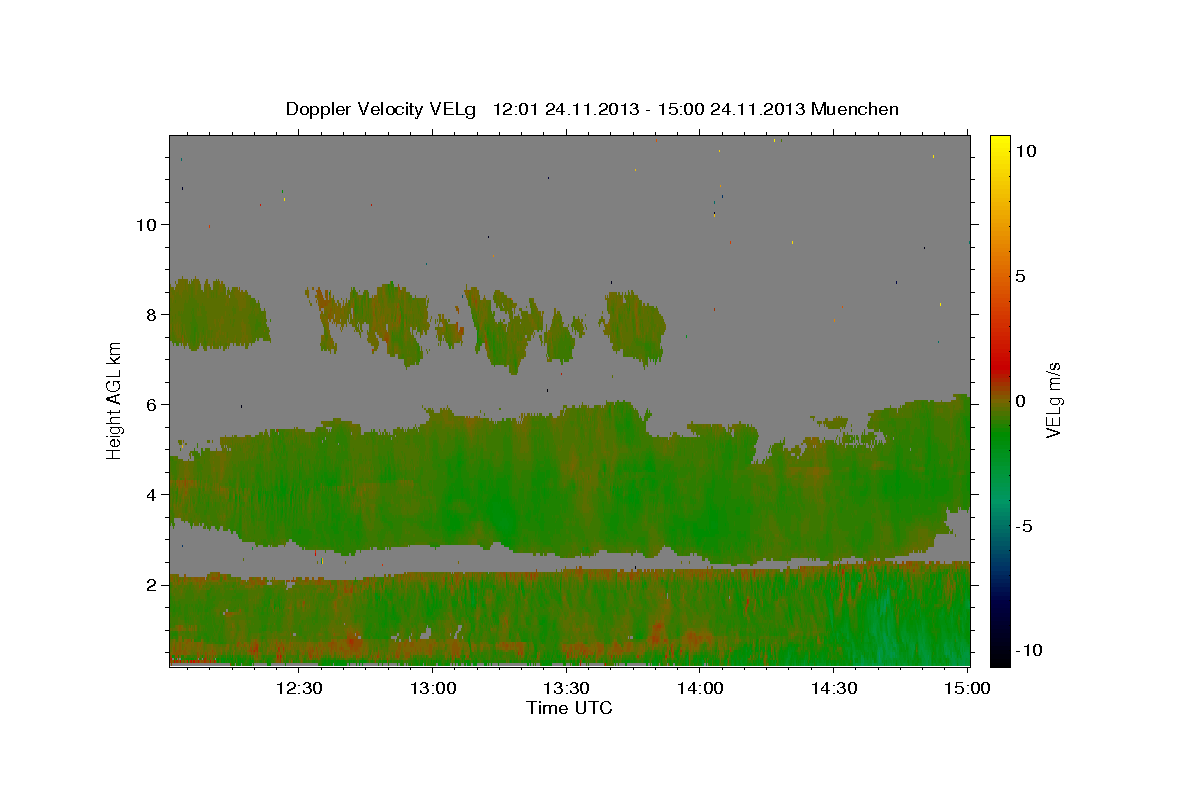Screen dimensions: 1200x800
Task: Click the '13:00' time axis label
Action: point(433,688)
